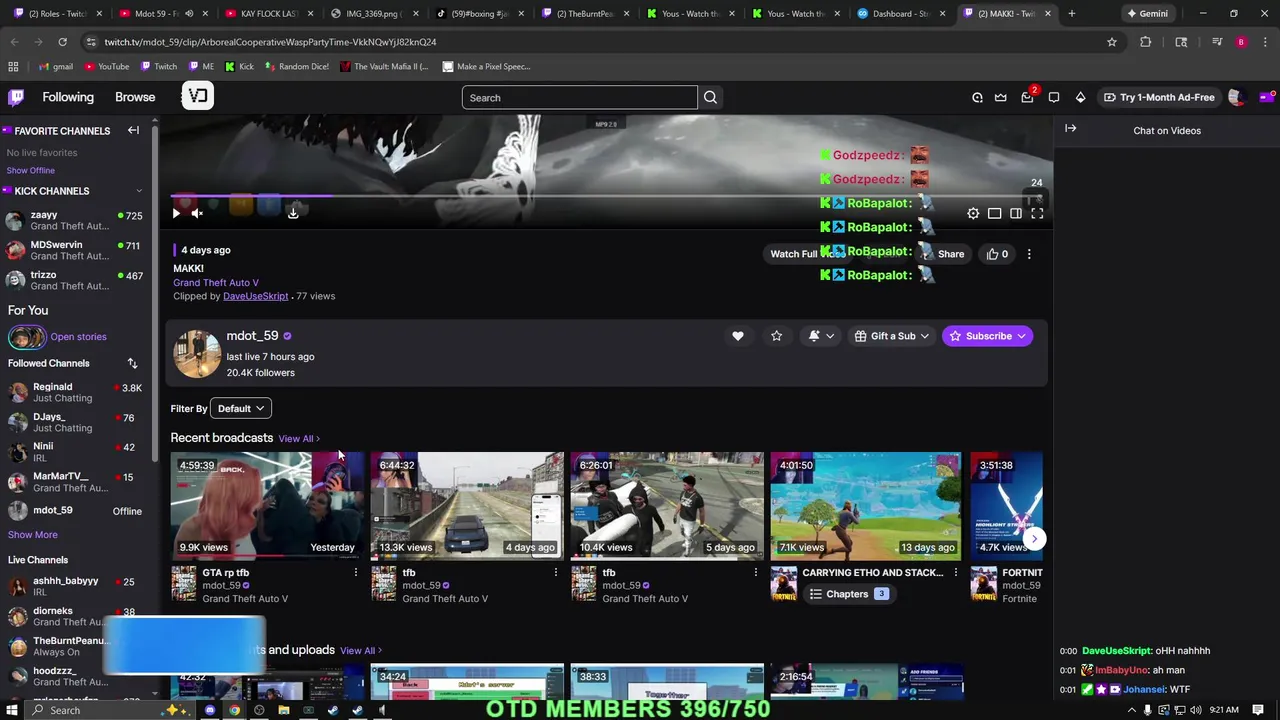Open the Whispers chat bubble icon
Viewport: 1280px width, 720px height.
1054,97
